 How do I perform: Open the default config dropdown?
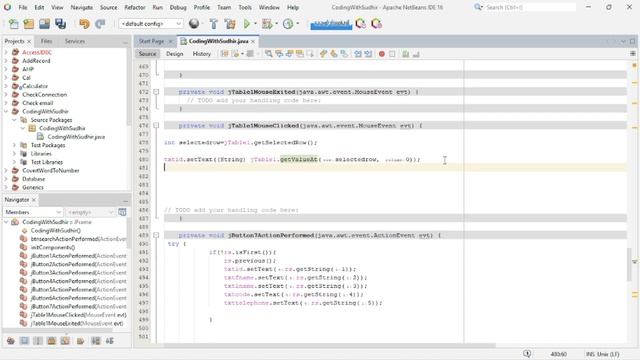[151, 24]
